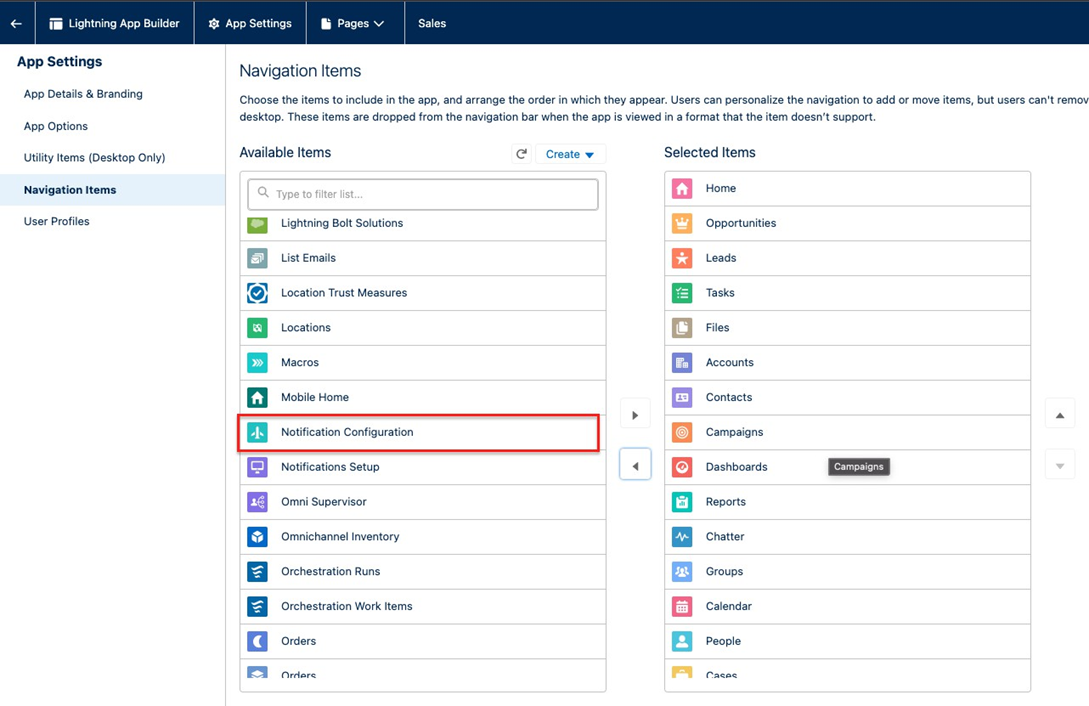1089x706 pixels.
Task: Click the Macros icon
Action: (x=258, y=362)
